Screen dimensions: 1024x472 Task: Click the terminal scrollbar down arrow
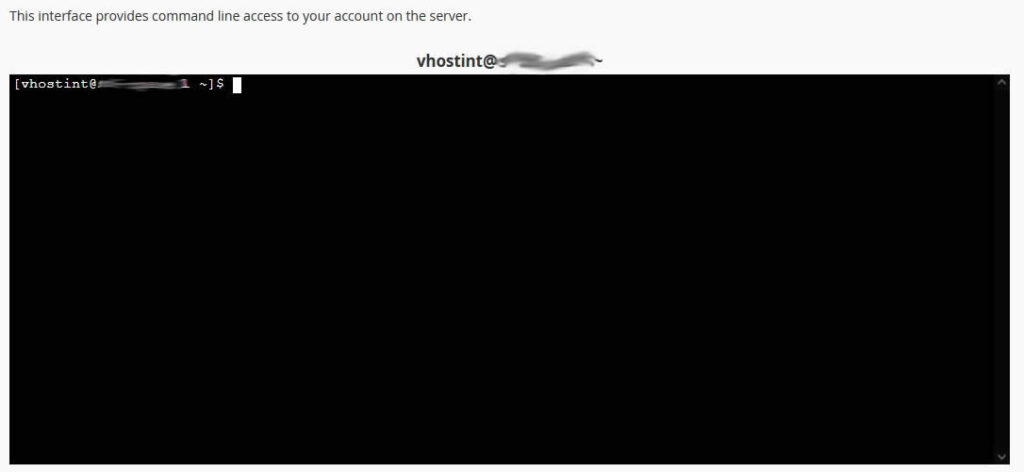pyautogui.click(x=1002, y=456)
